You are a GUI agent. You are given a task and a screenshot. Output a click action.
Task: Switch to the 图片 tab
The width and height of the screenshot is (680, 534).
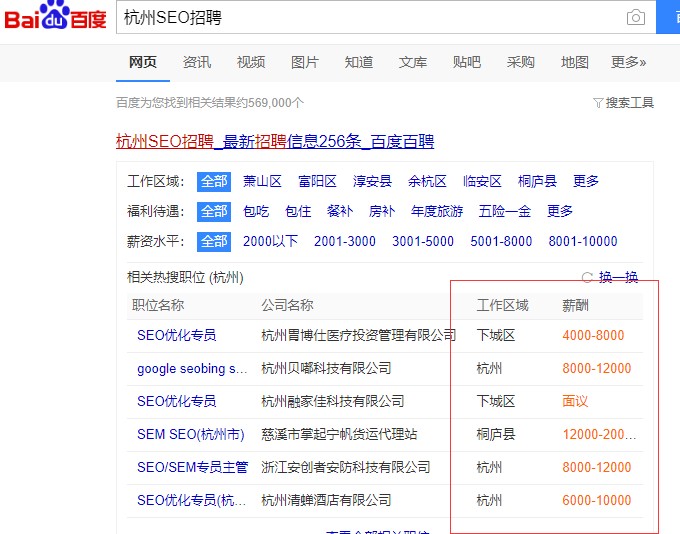tap(305, 62)
